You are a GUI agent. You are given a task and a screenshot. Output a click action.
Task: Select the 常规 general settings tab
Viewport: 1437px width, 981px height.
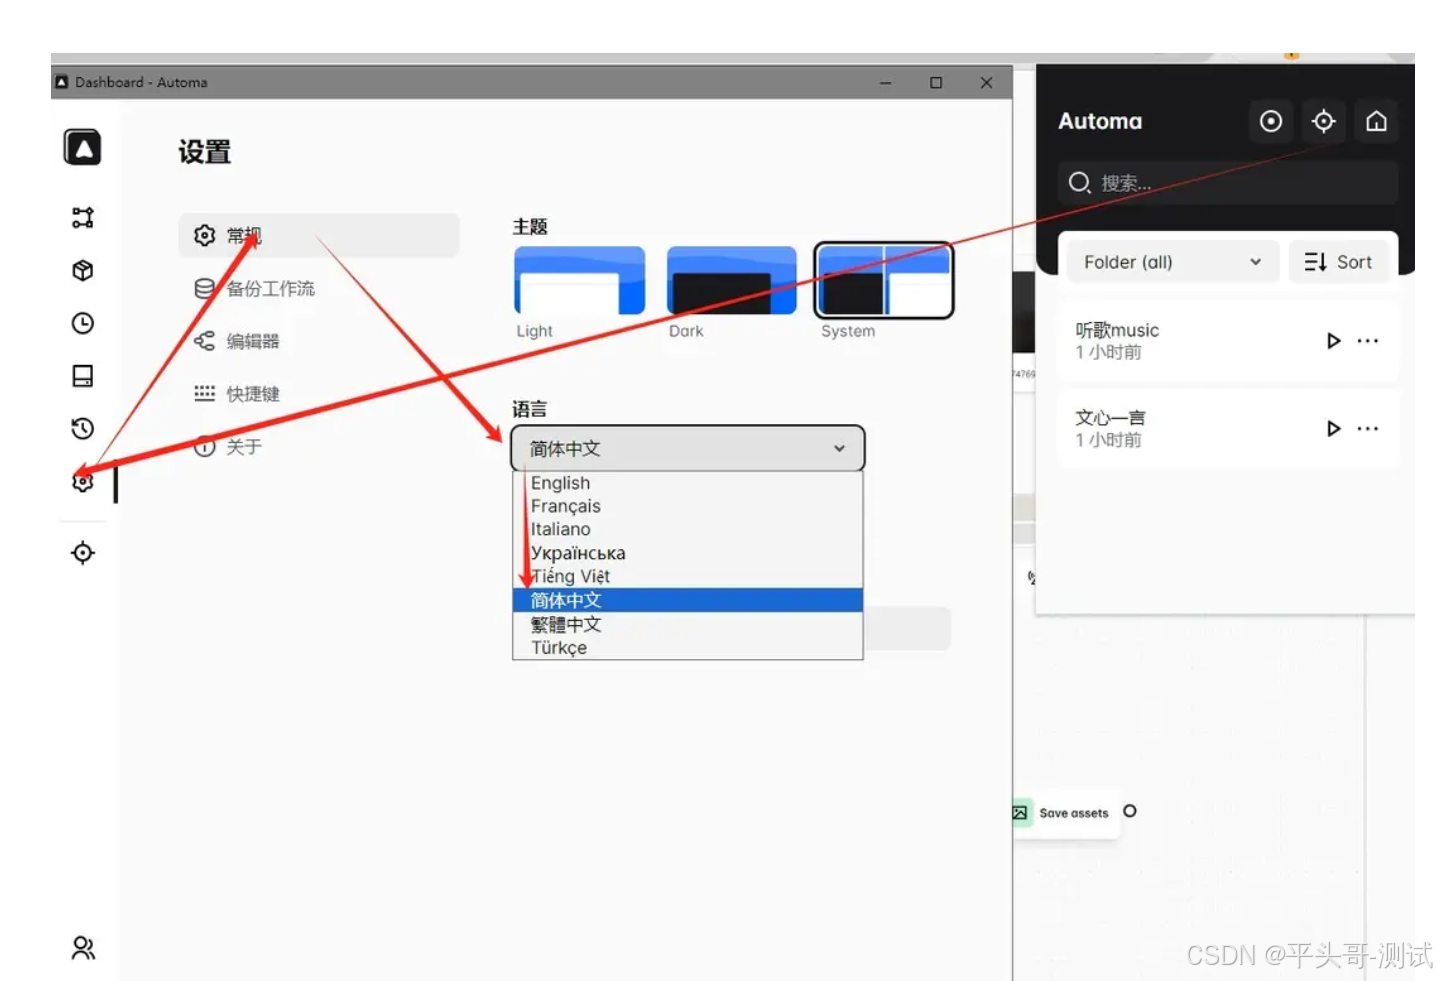(319, 236)
